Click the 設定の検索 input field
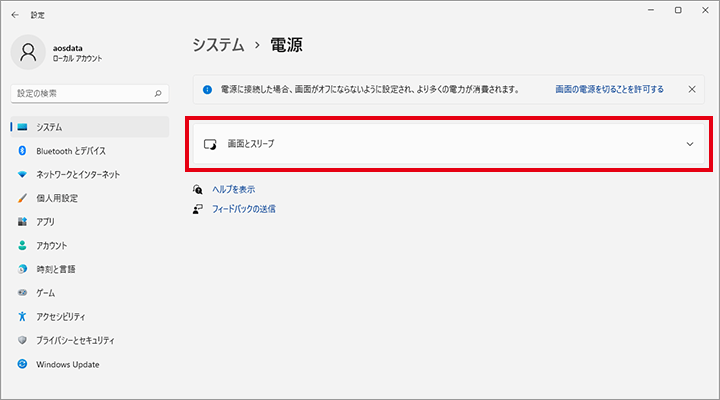 (x=82, y=93)
